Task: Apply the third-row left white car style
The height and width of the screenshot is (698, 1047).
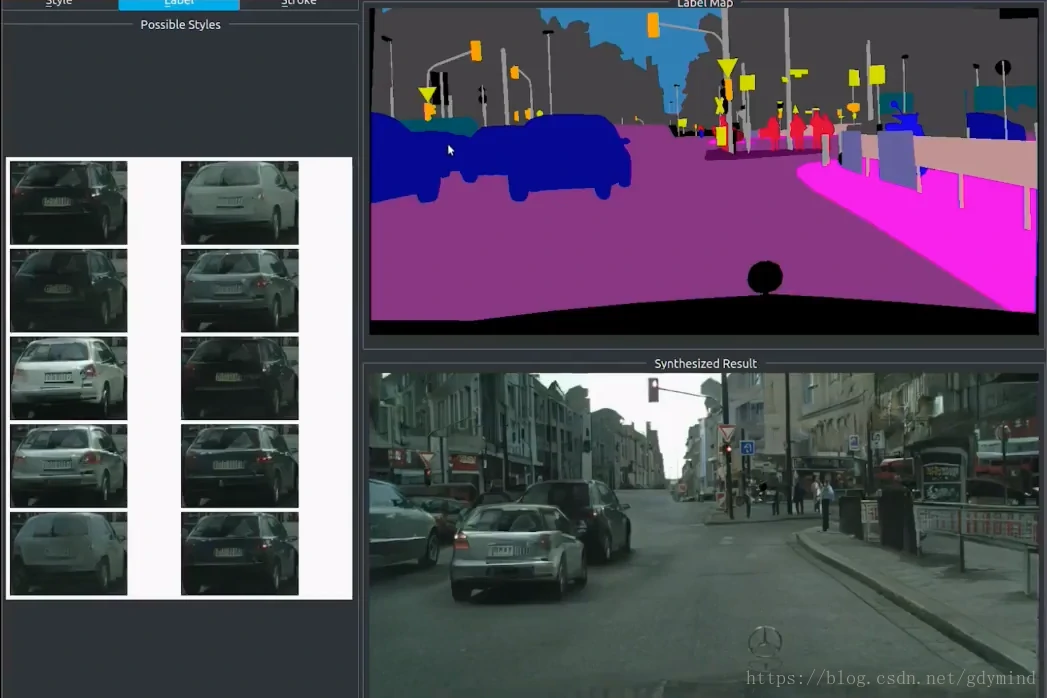Action: [68, 378]
